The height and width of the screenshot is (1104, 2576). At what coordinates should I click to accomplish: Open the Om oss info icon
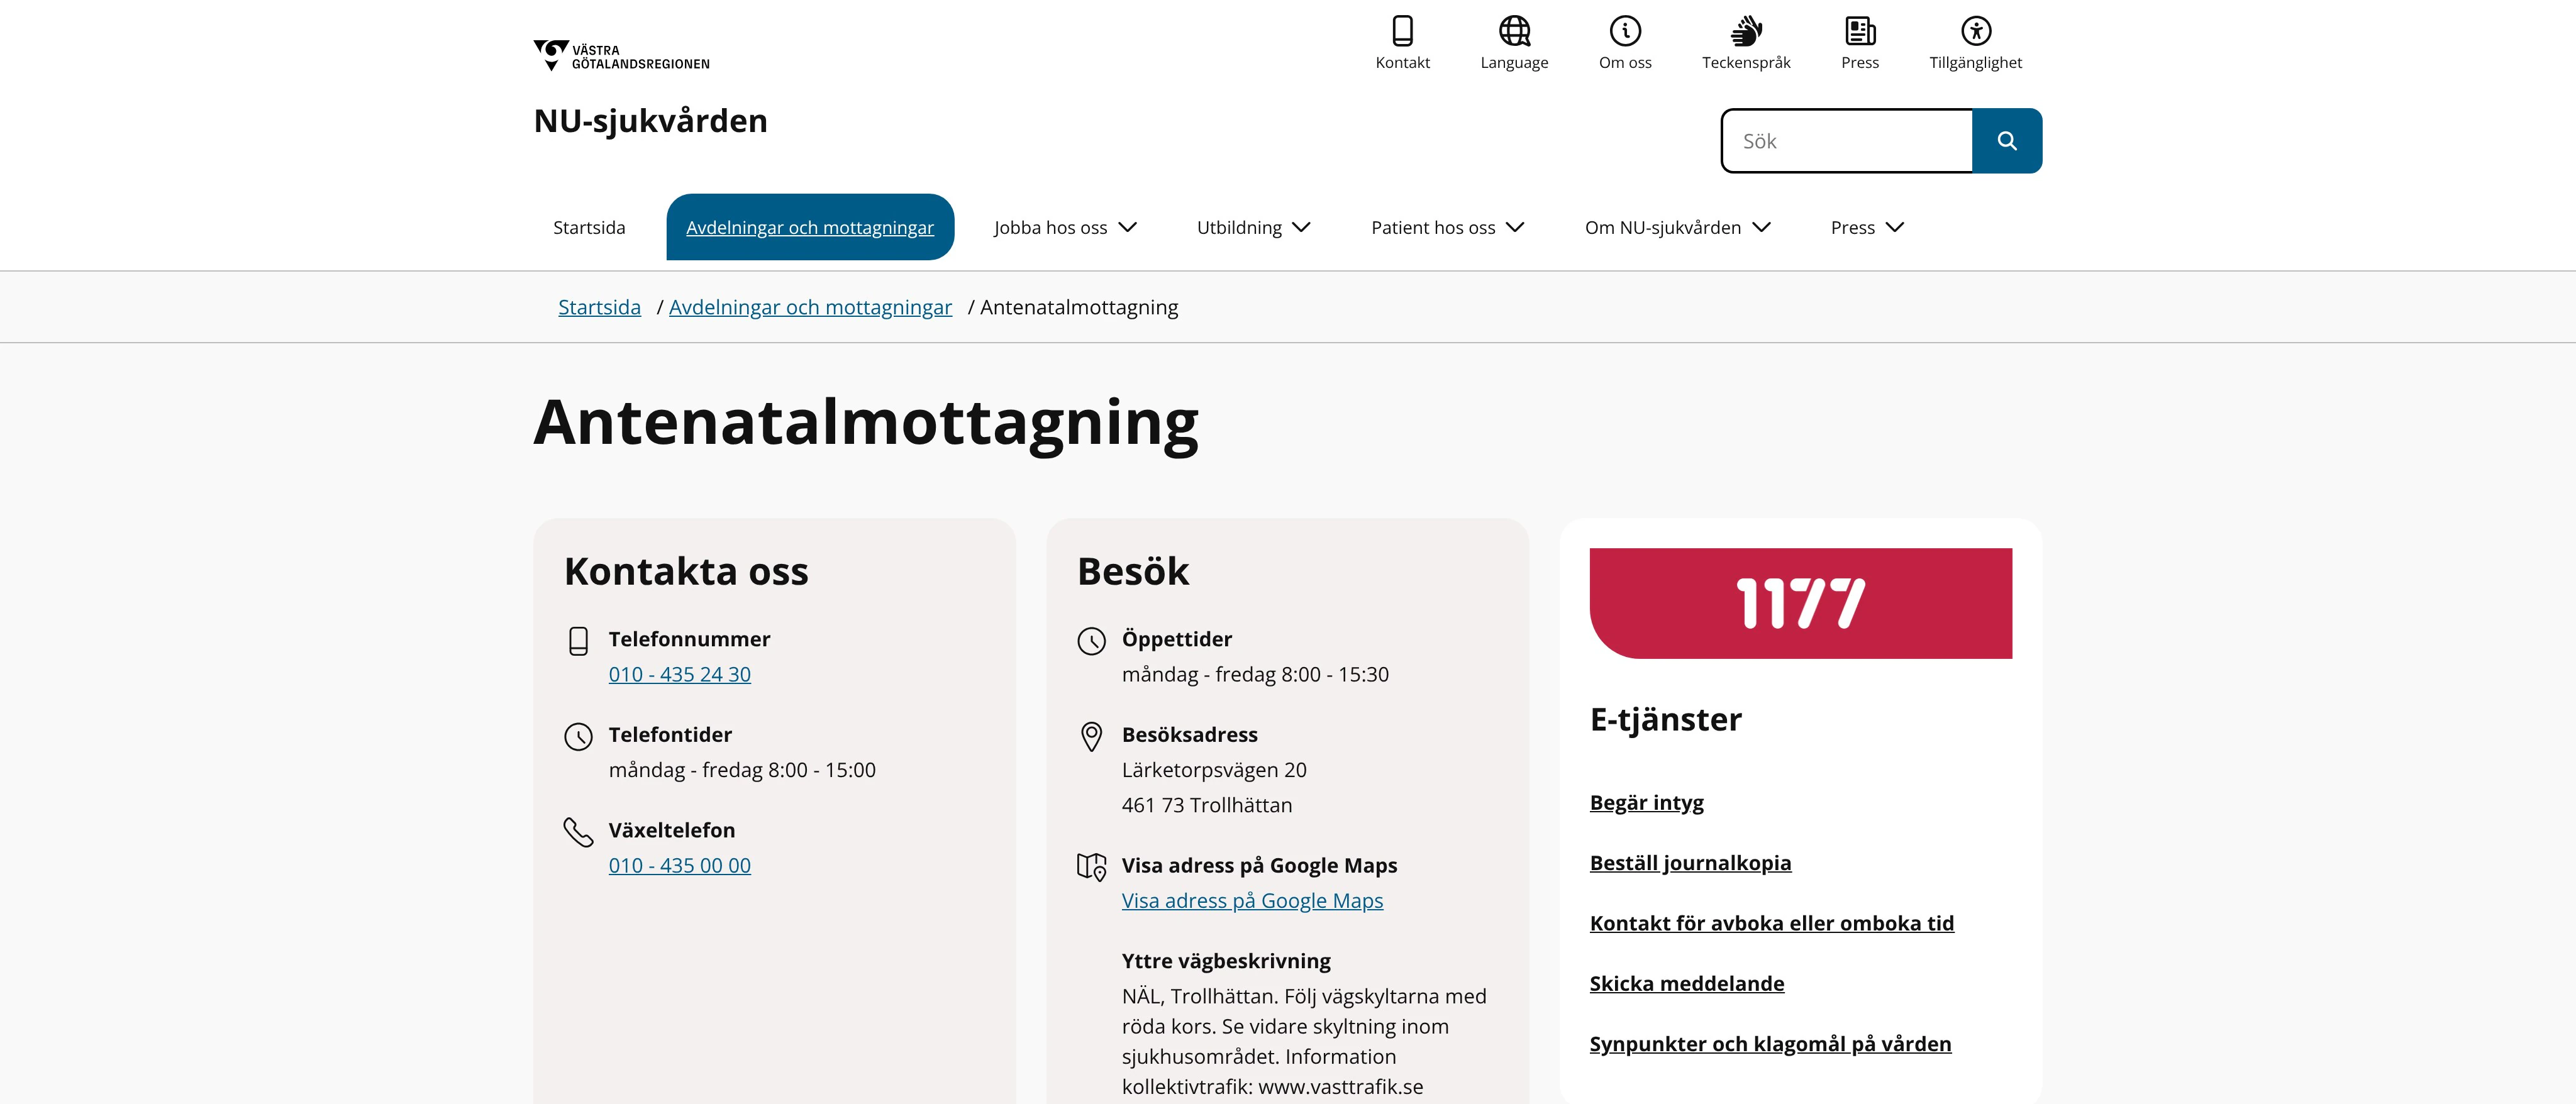coord(1625,31)
